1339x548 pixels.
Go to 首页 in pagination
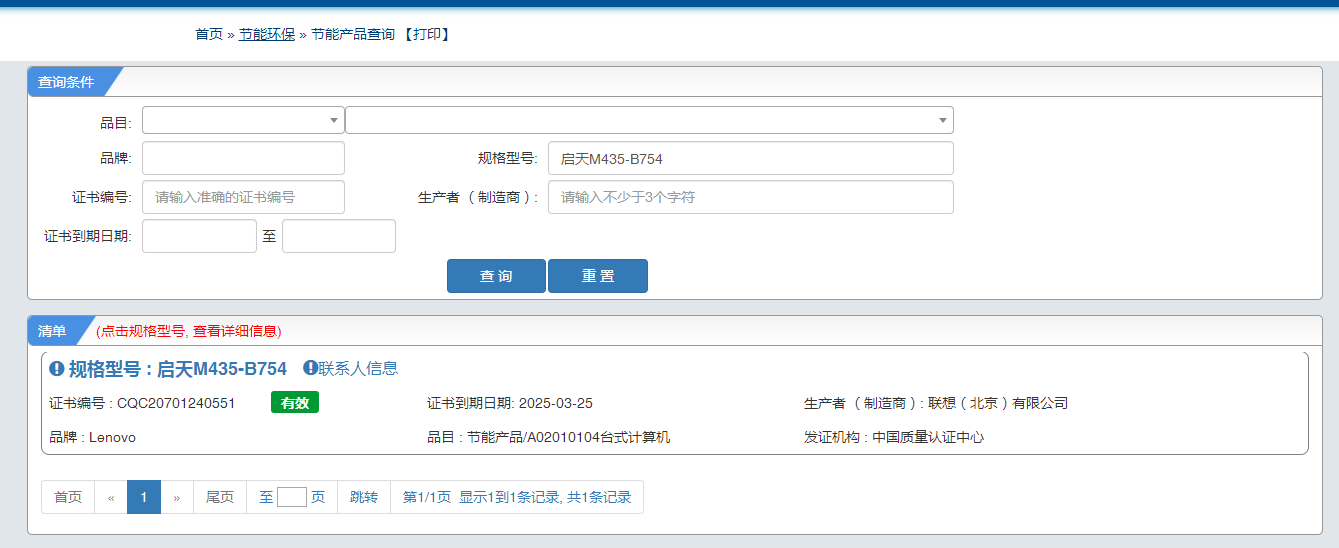pyautogui.click(x=68, y=497)
